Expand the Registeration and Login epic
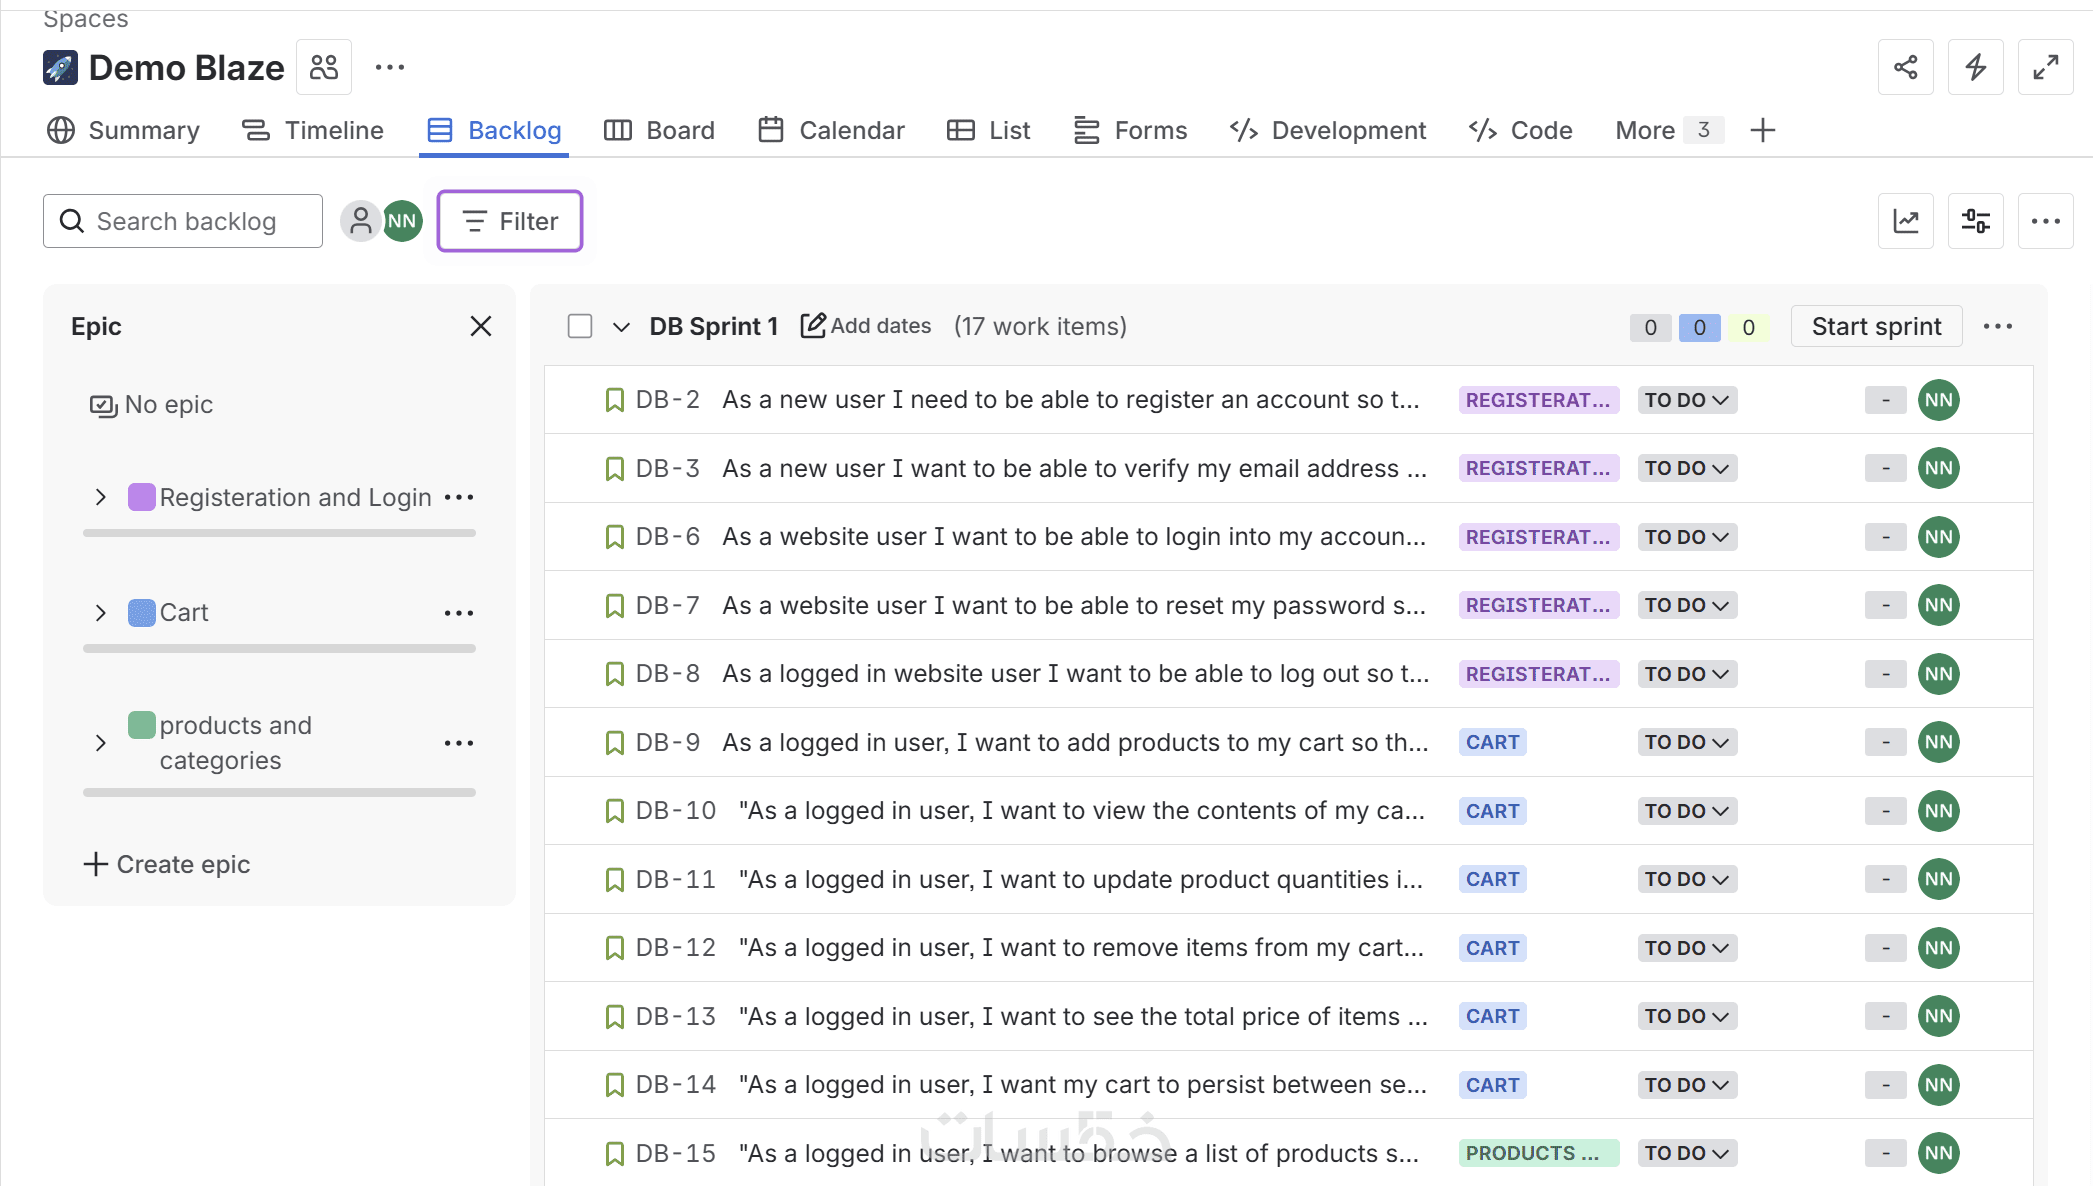Viewport: 2093px width, 1186px height. 100,497
